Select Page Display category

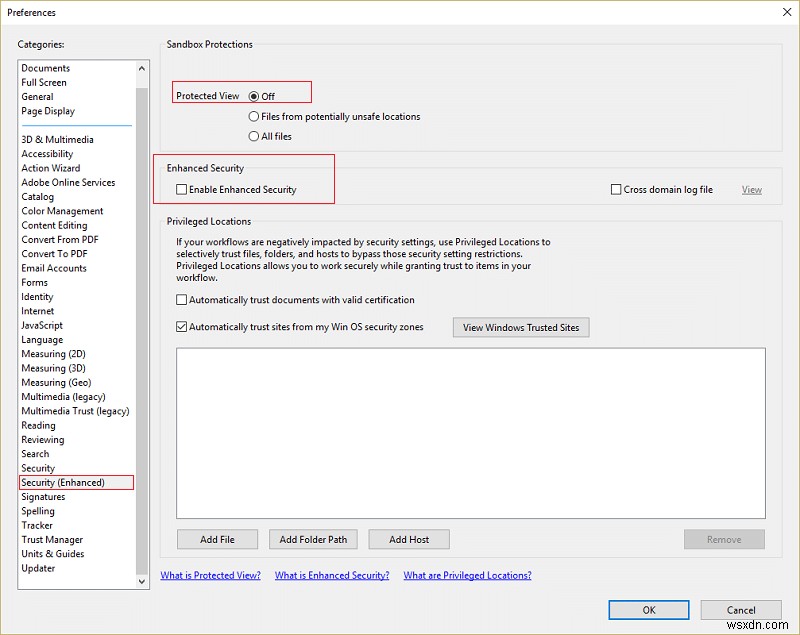pos(48,111)
